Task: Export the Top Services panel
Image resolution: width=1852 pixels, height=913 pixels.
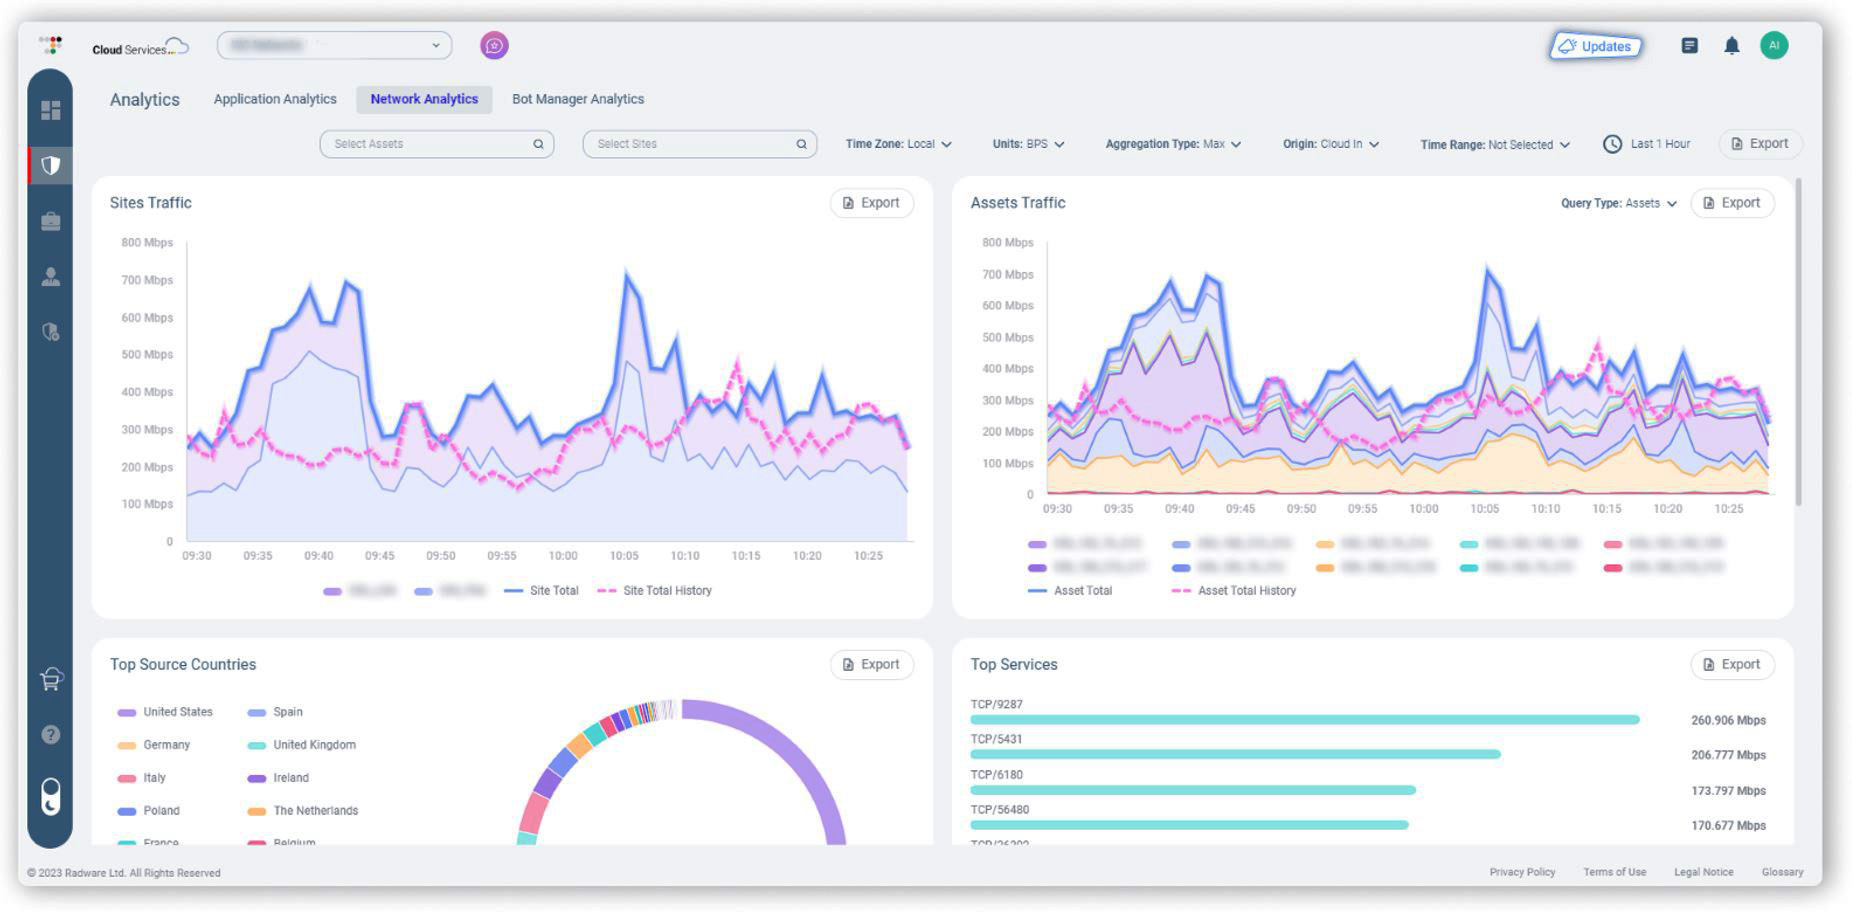Action: click(x=1732, y=665)
